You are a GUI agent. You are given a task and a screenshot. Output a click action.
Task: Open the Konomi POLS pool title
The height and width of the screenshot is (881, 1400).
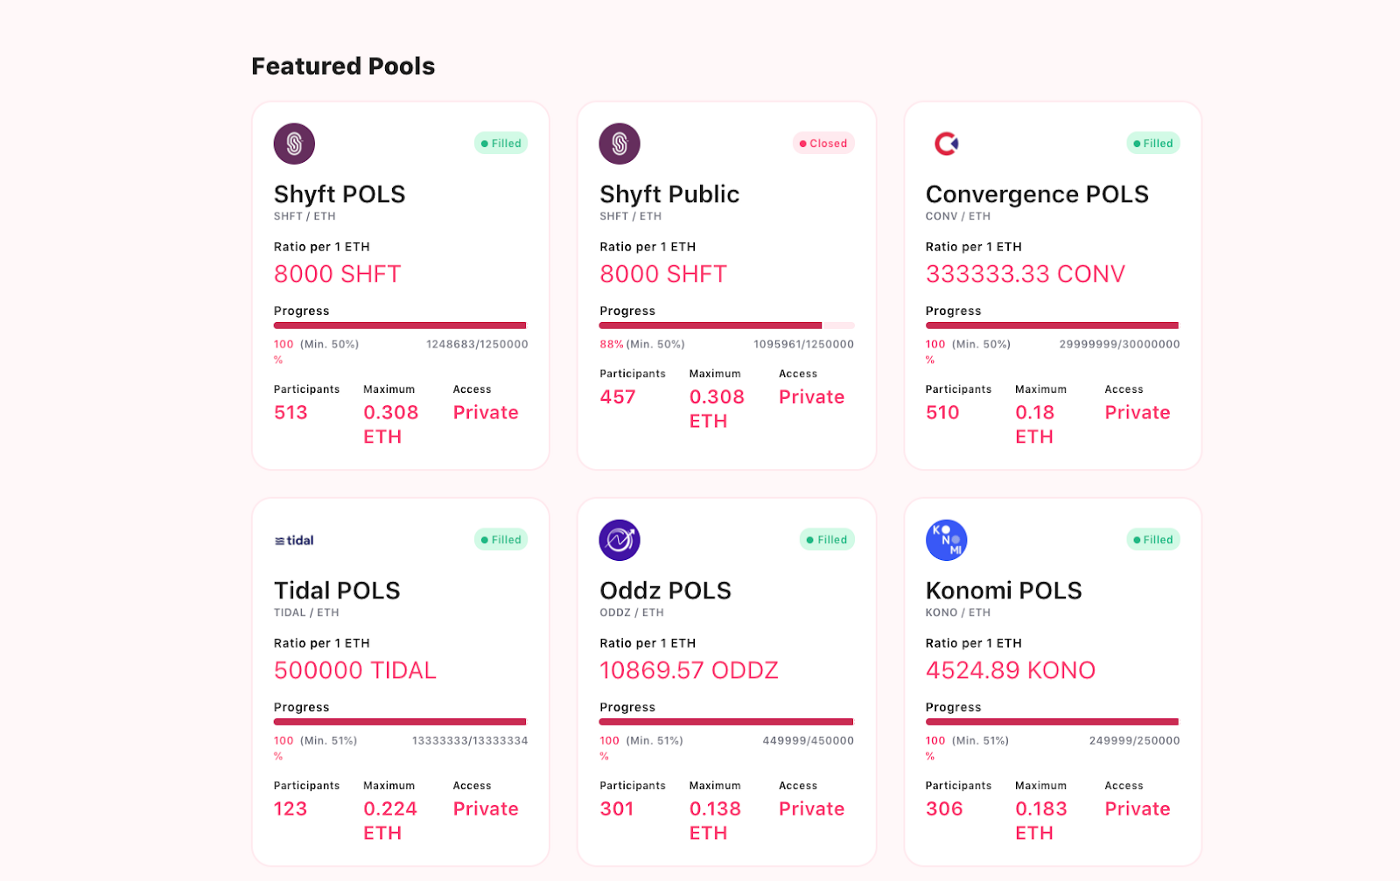(1004, 590)
